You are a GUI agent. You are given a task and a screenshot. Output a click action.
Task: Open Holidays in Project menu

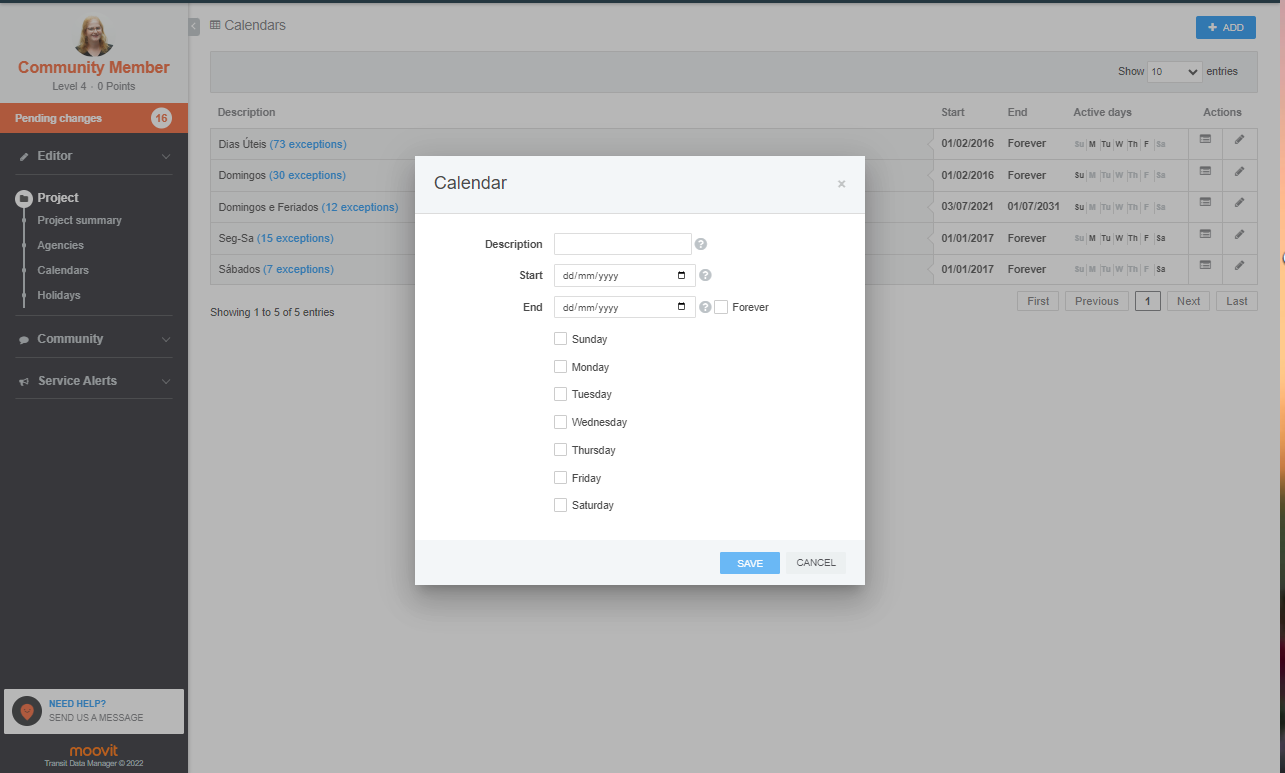point(59,295)
